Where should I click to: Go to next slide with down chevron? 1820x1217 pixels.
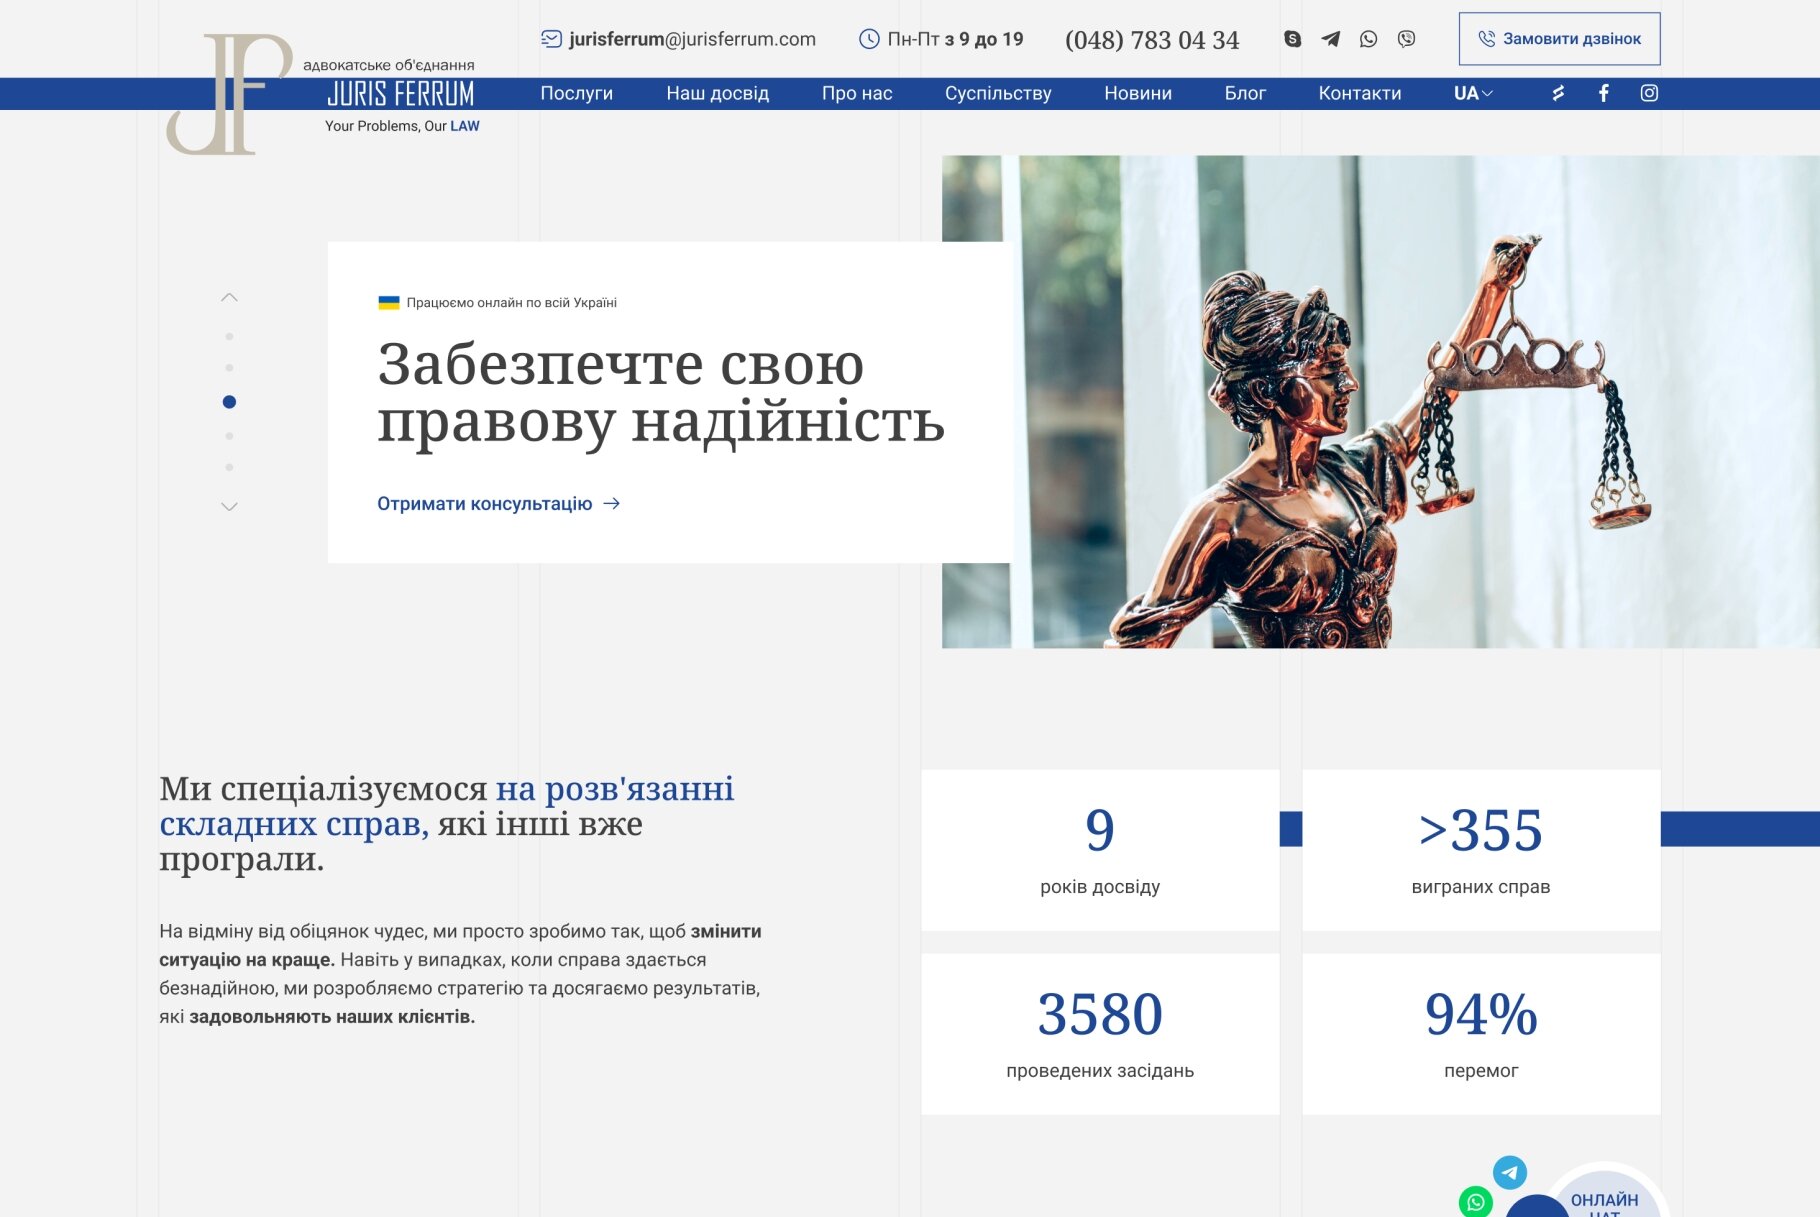(x=229, y=507)
